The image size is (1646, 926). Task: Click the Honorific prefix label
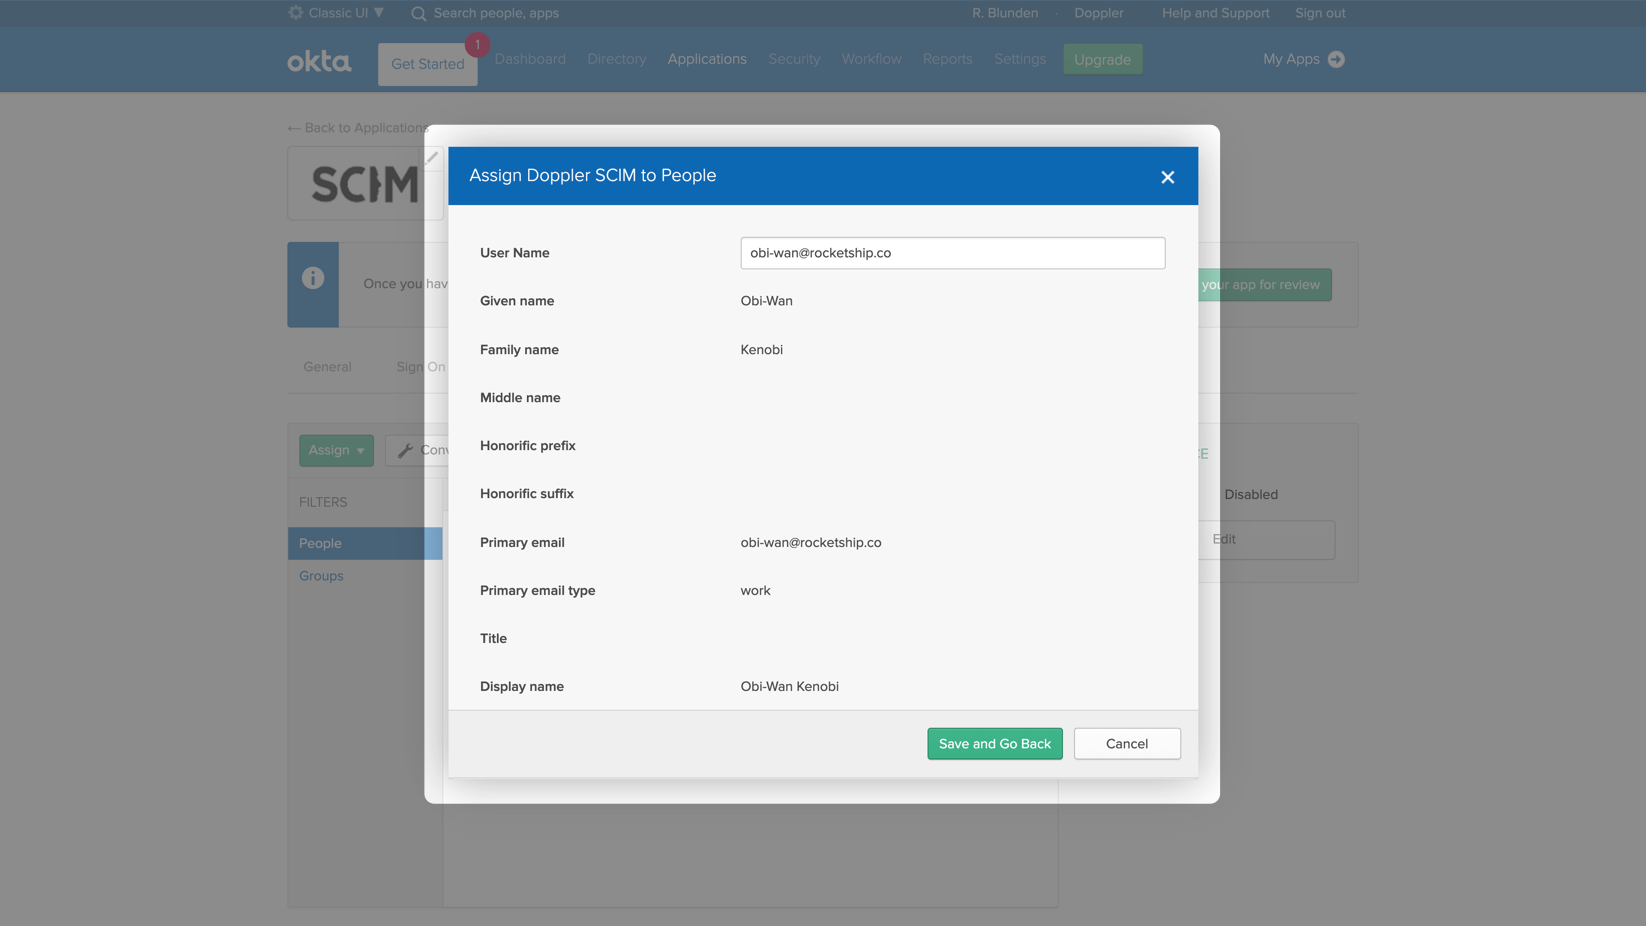527,445
